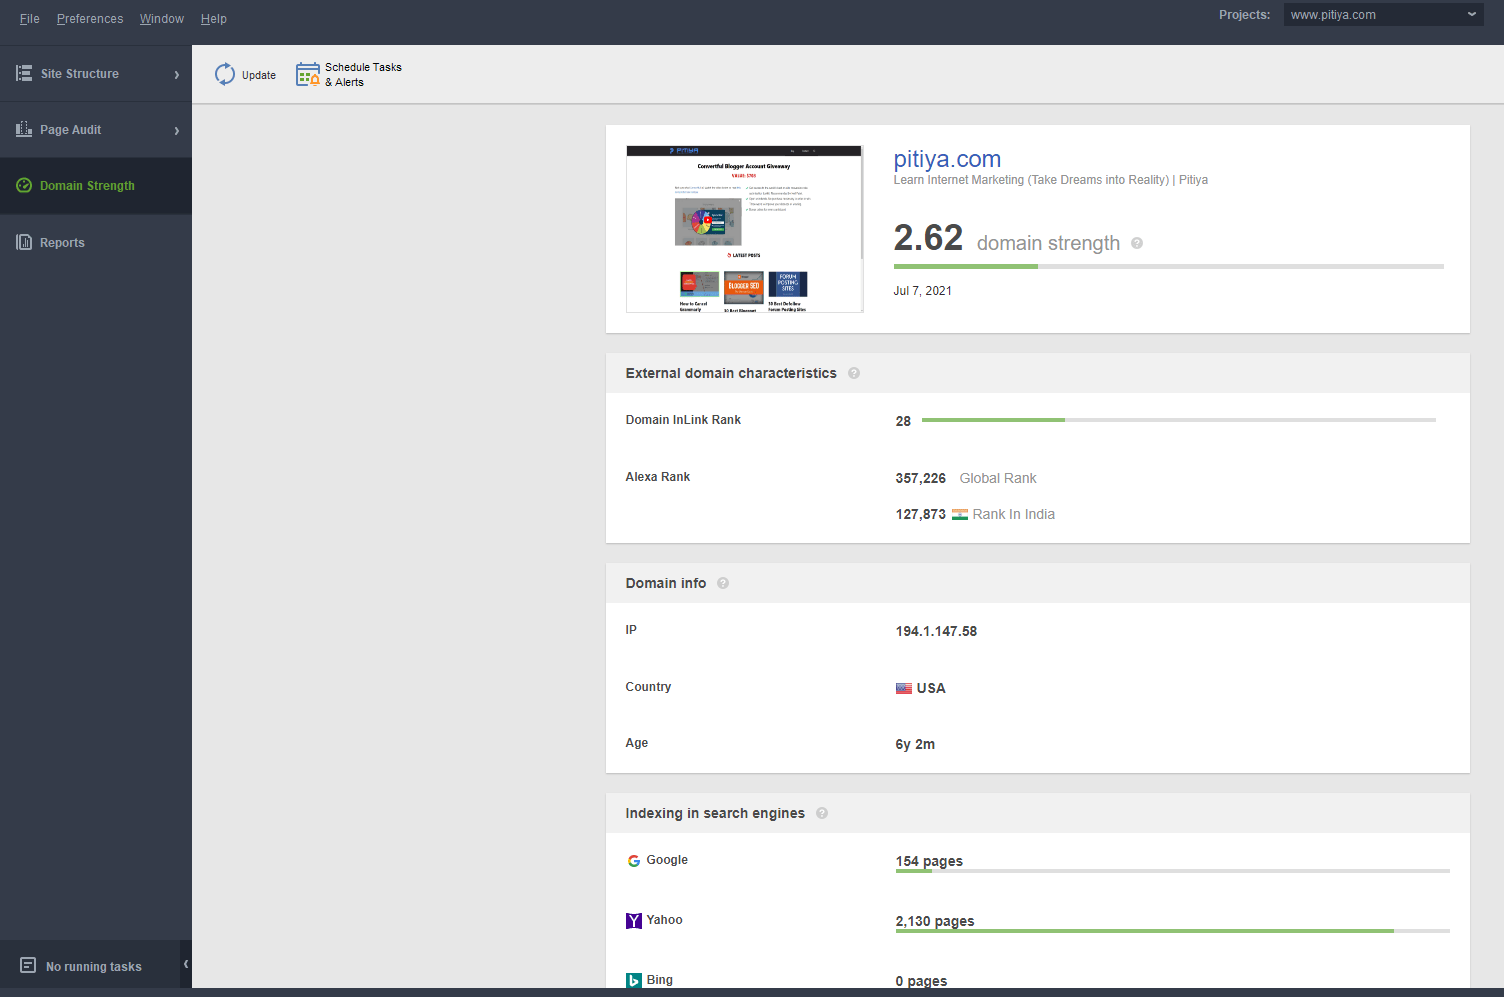Screen dimensions: 1504x997
Task: Click the Domain InLink Rank bar
Action: coord(1178,420)
